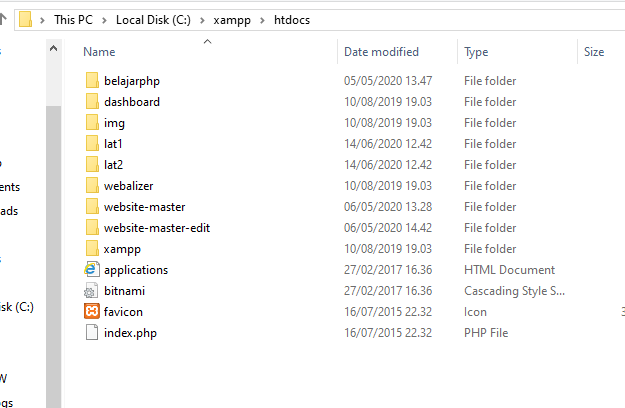Select the bitnami file name
This screenshot has height=408, width=625.
click(124, 291)
